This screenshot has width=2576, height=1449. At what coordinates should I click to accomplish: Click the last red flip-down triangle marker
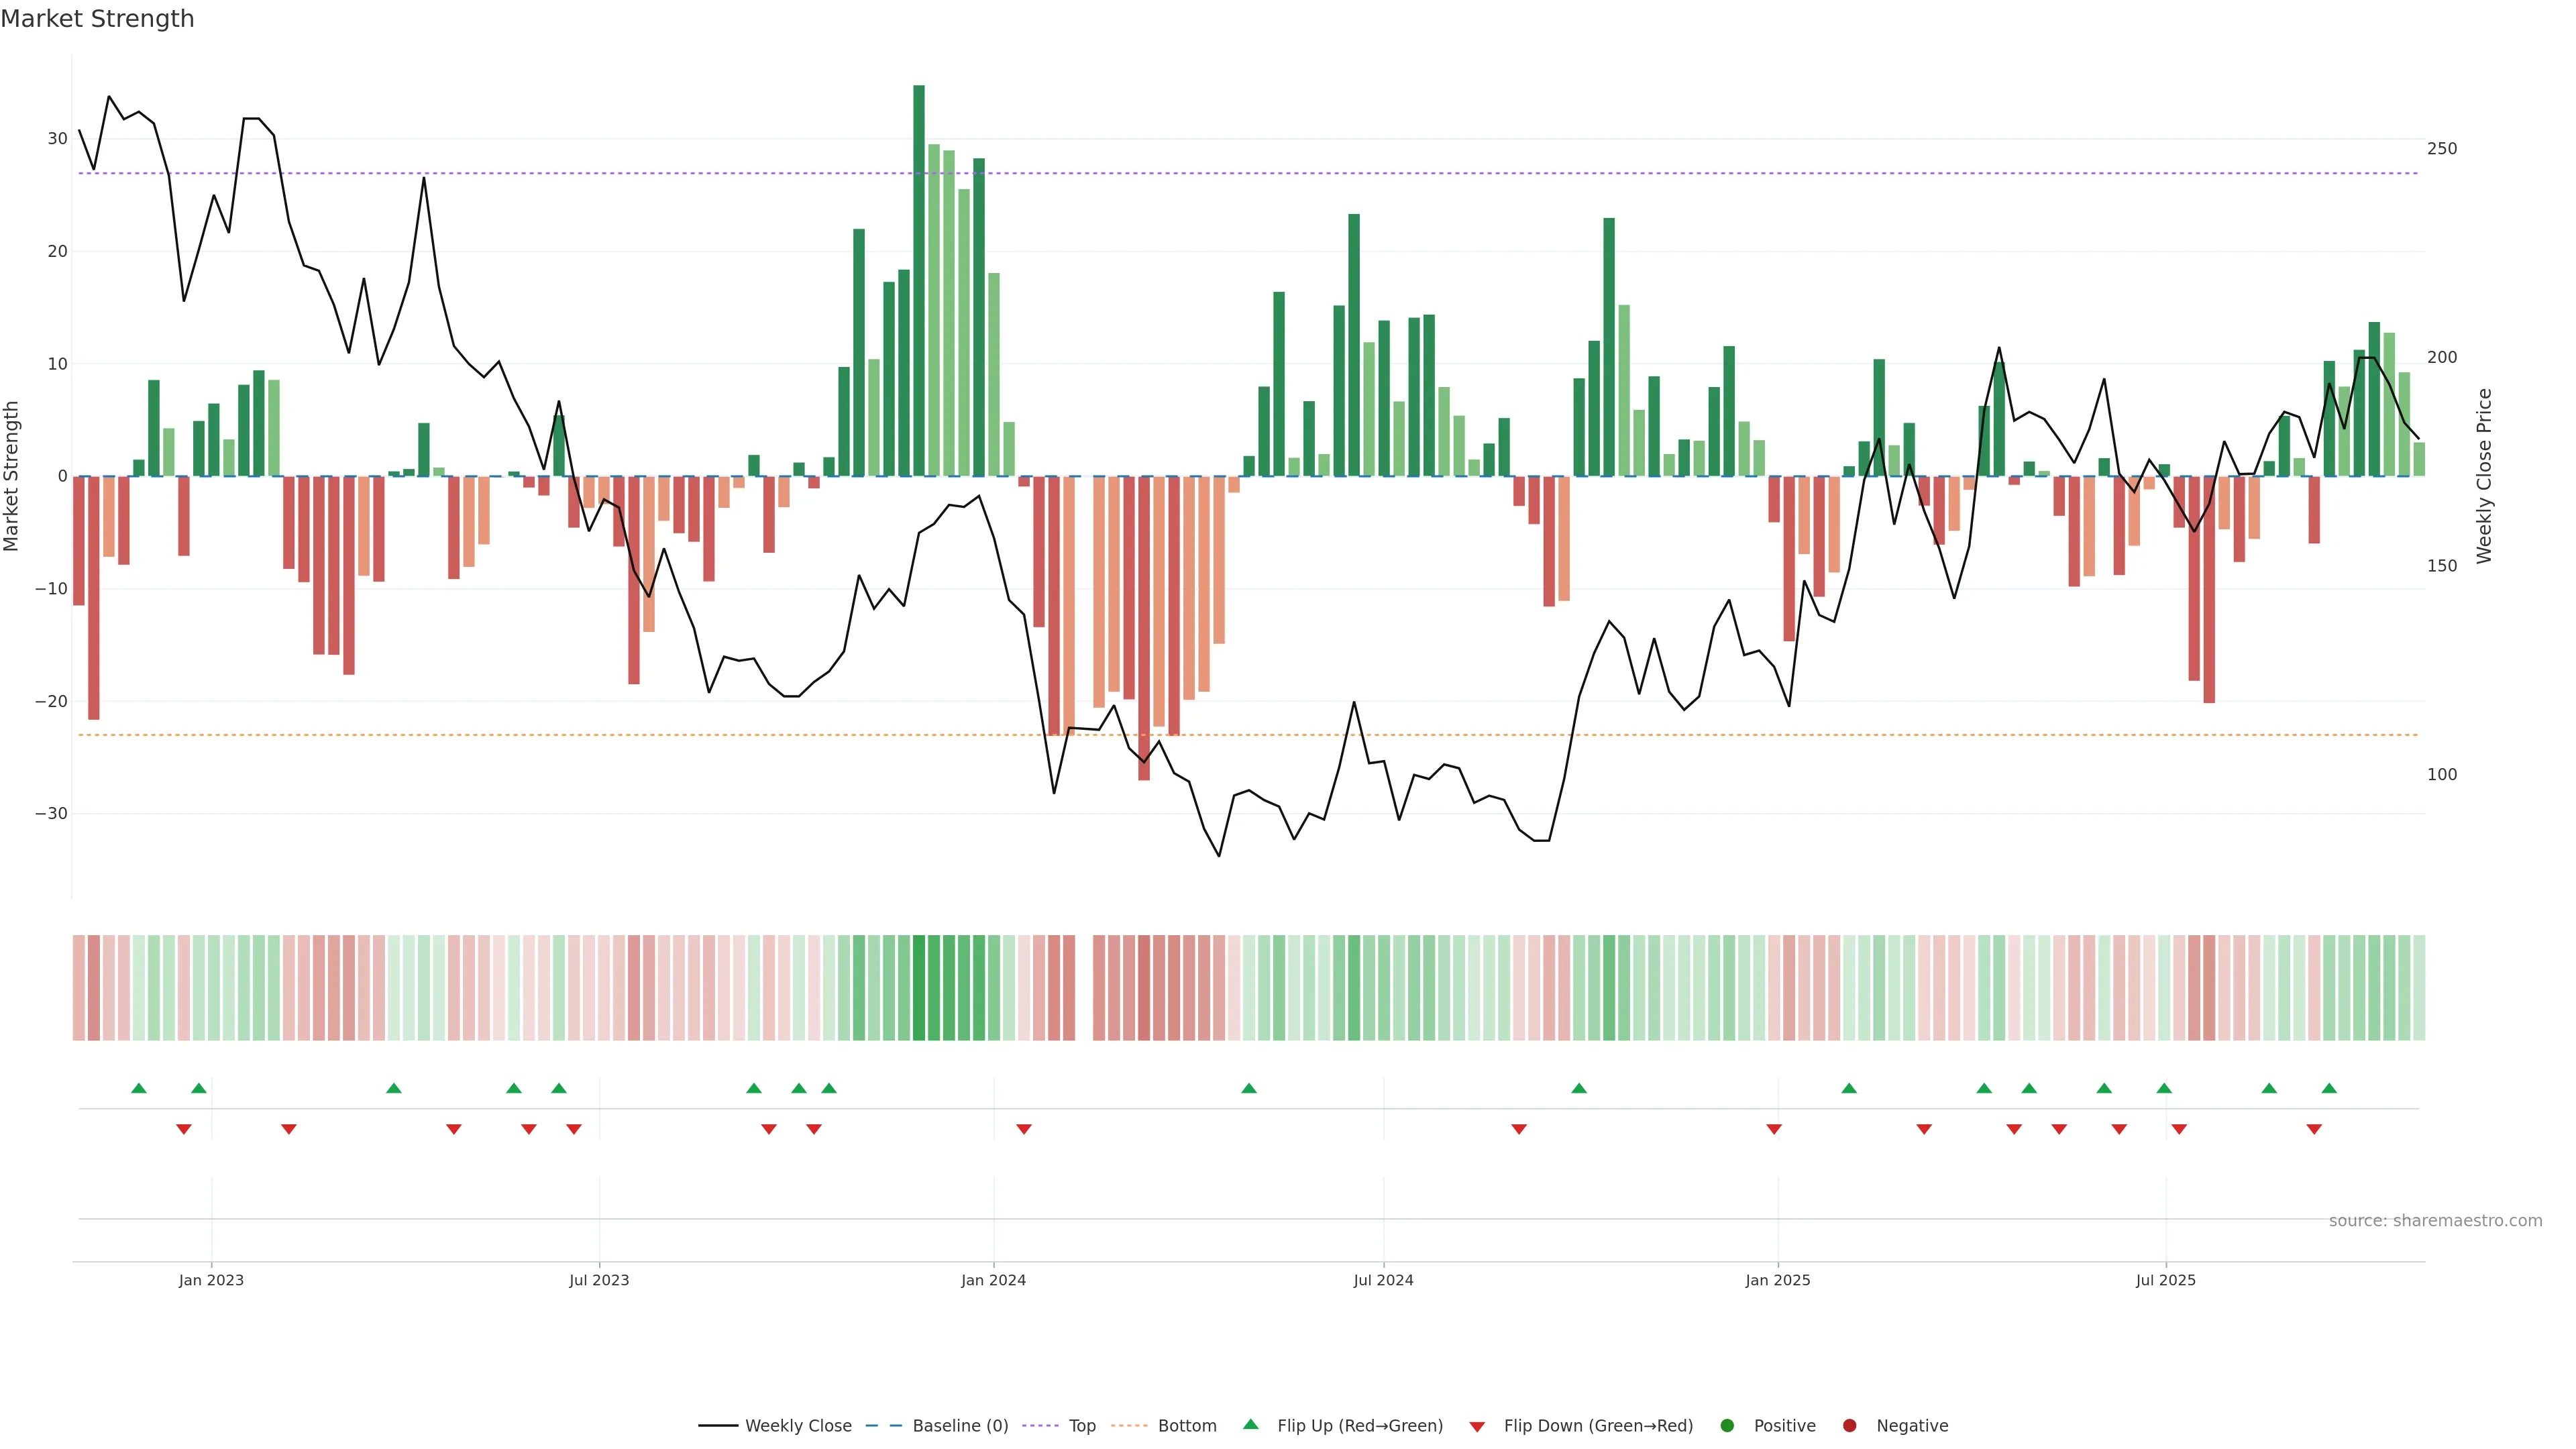[x=2314, y=1129]
